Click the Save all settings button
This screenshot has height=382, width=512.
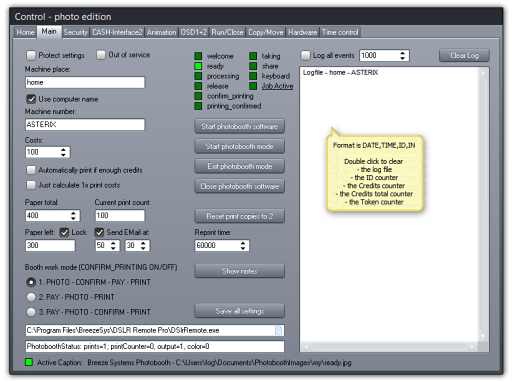[239, 311]
